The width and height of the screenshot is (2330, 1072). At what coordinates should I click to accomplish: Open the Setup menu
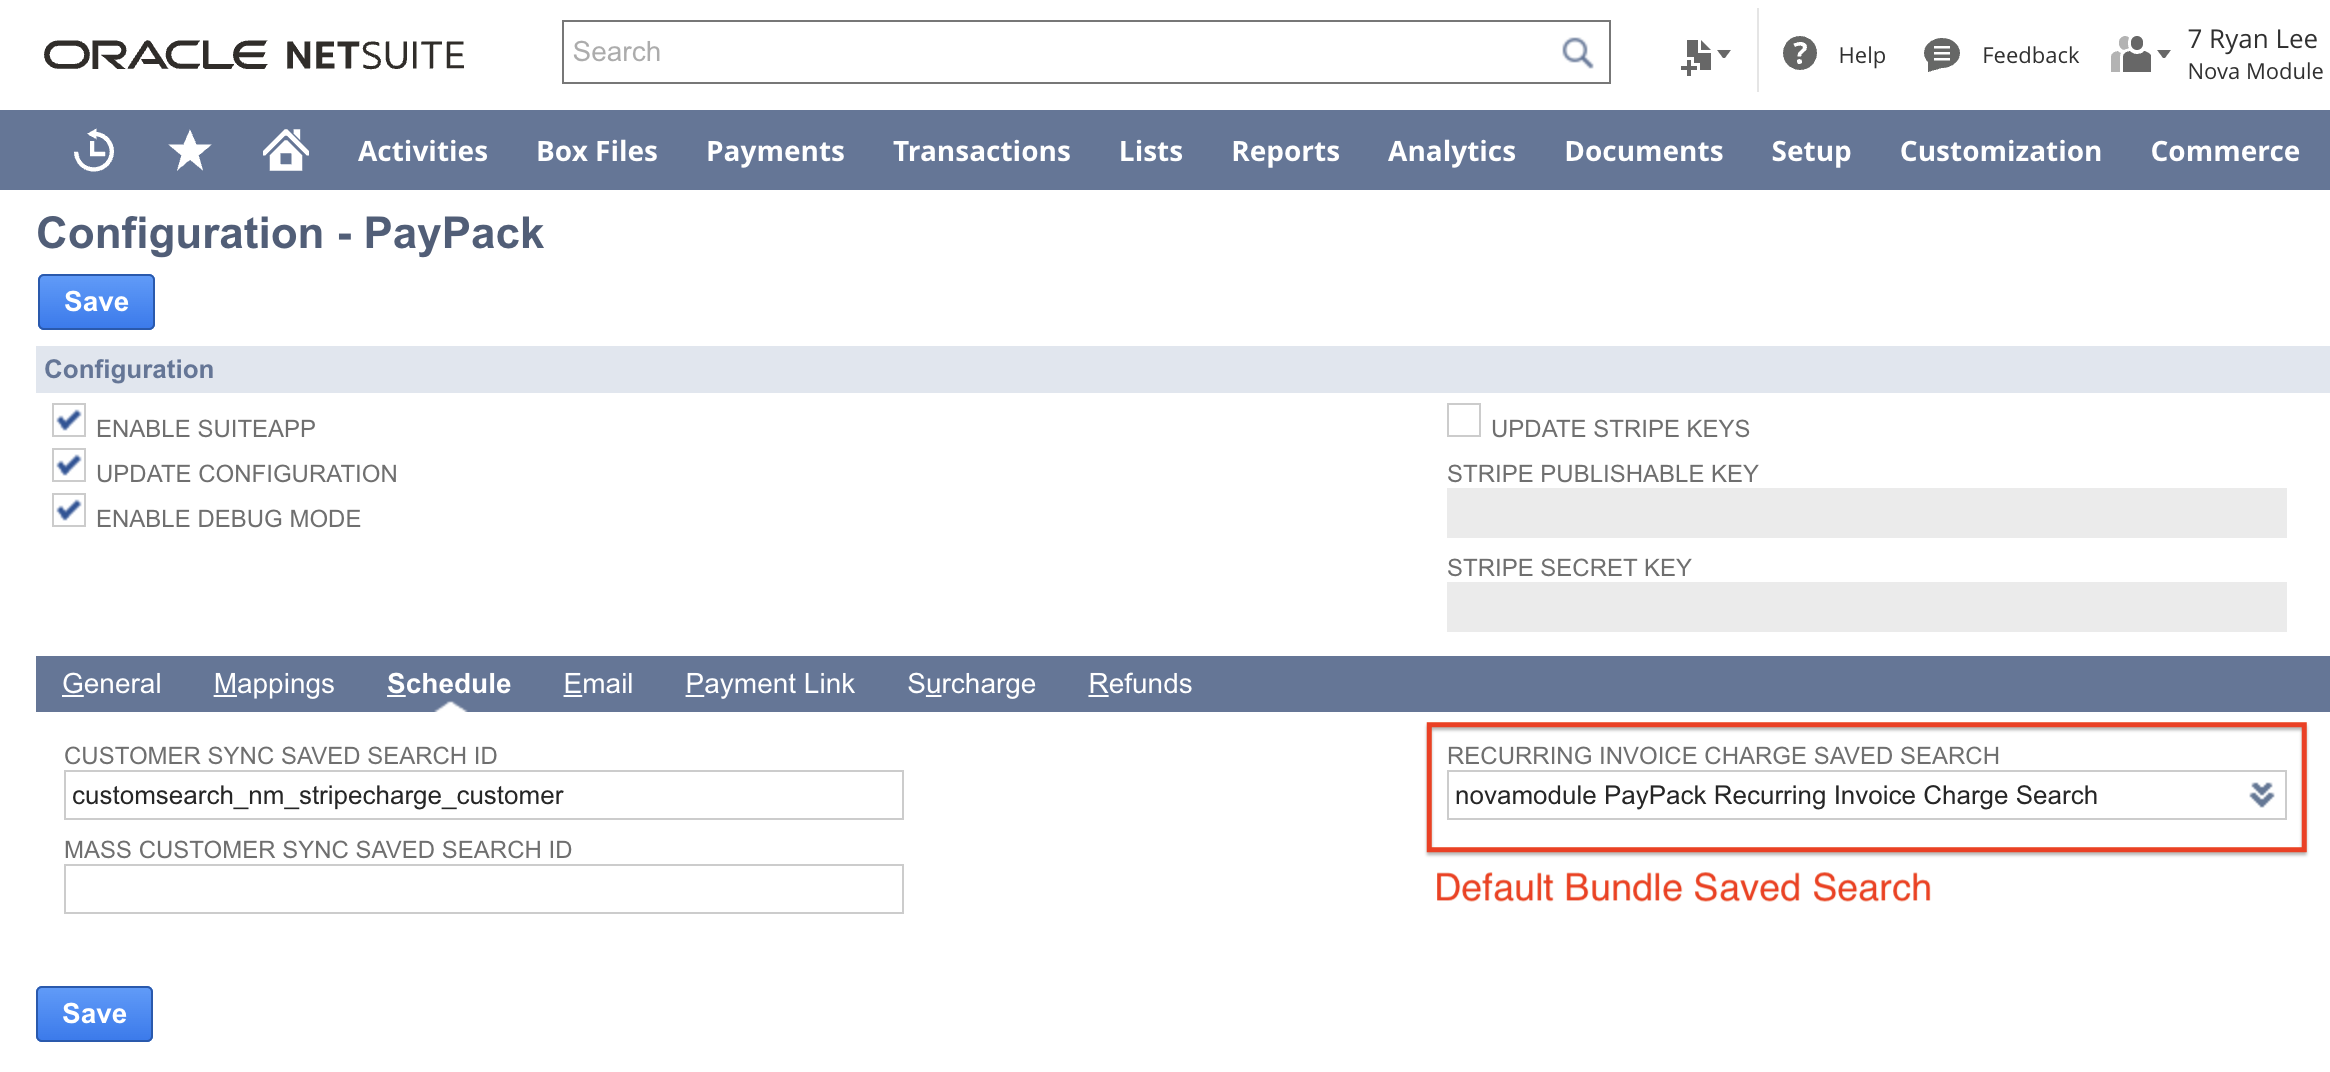pyautogui.click(x=1811, y=151)
